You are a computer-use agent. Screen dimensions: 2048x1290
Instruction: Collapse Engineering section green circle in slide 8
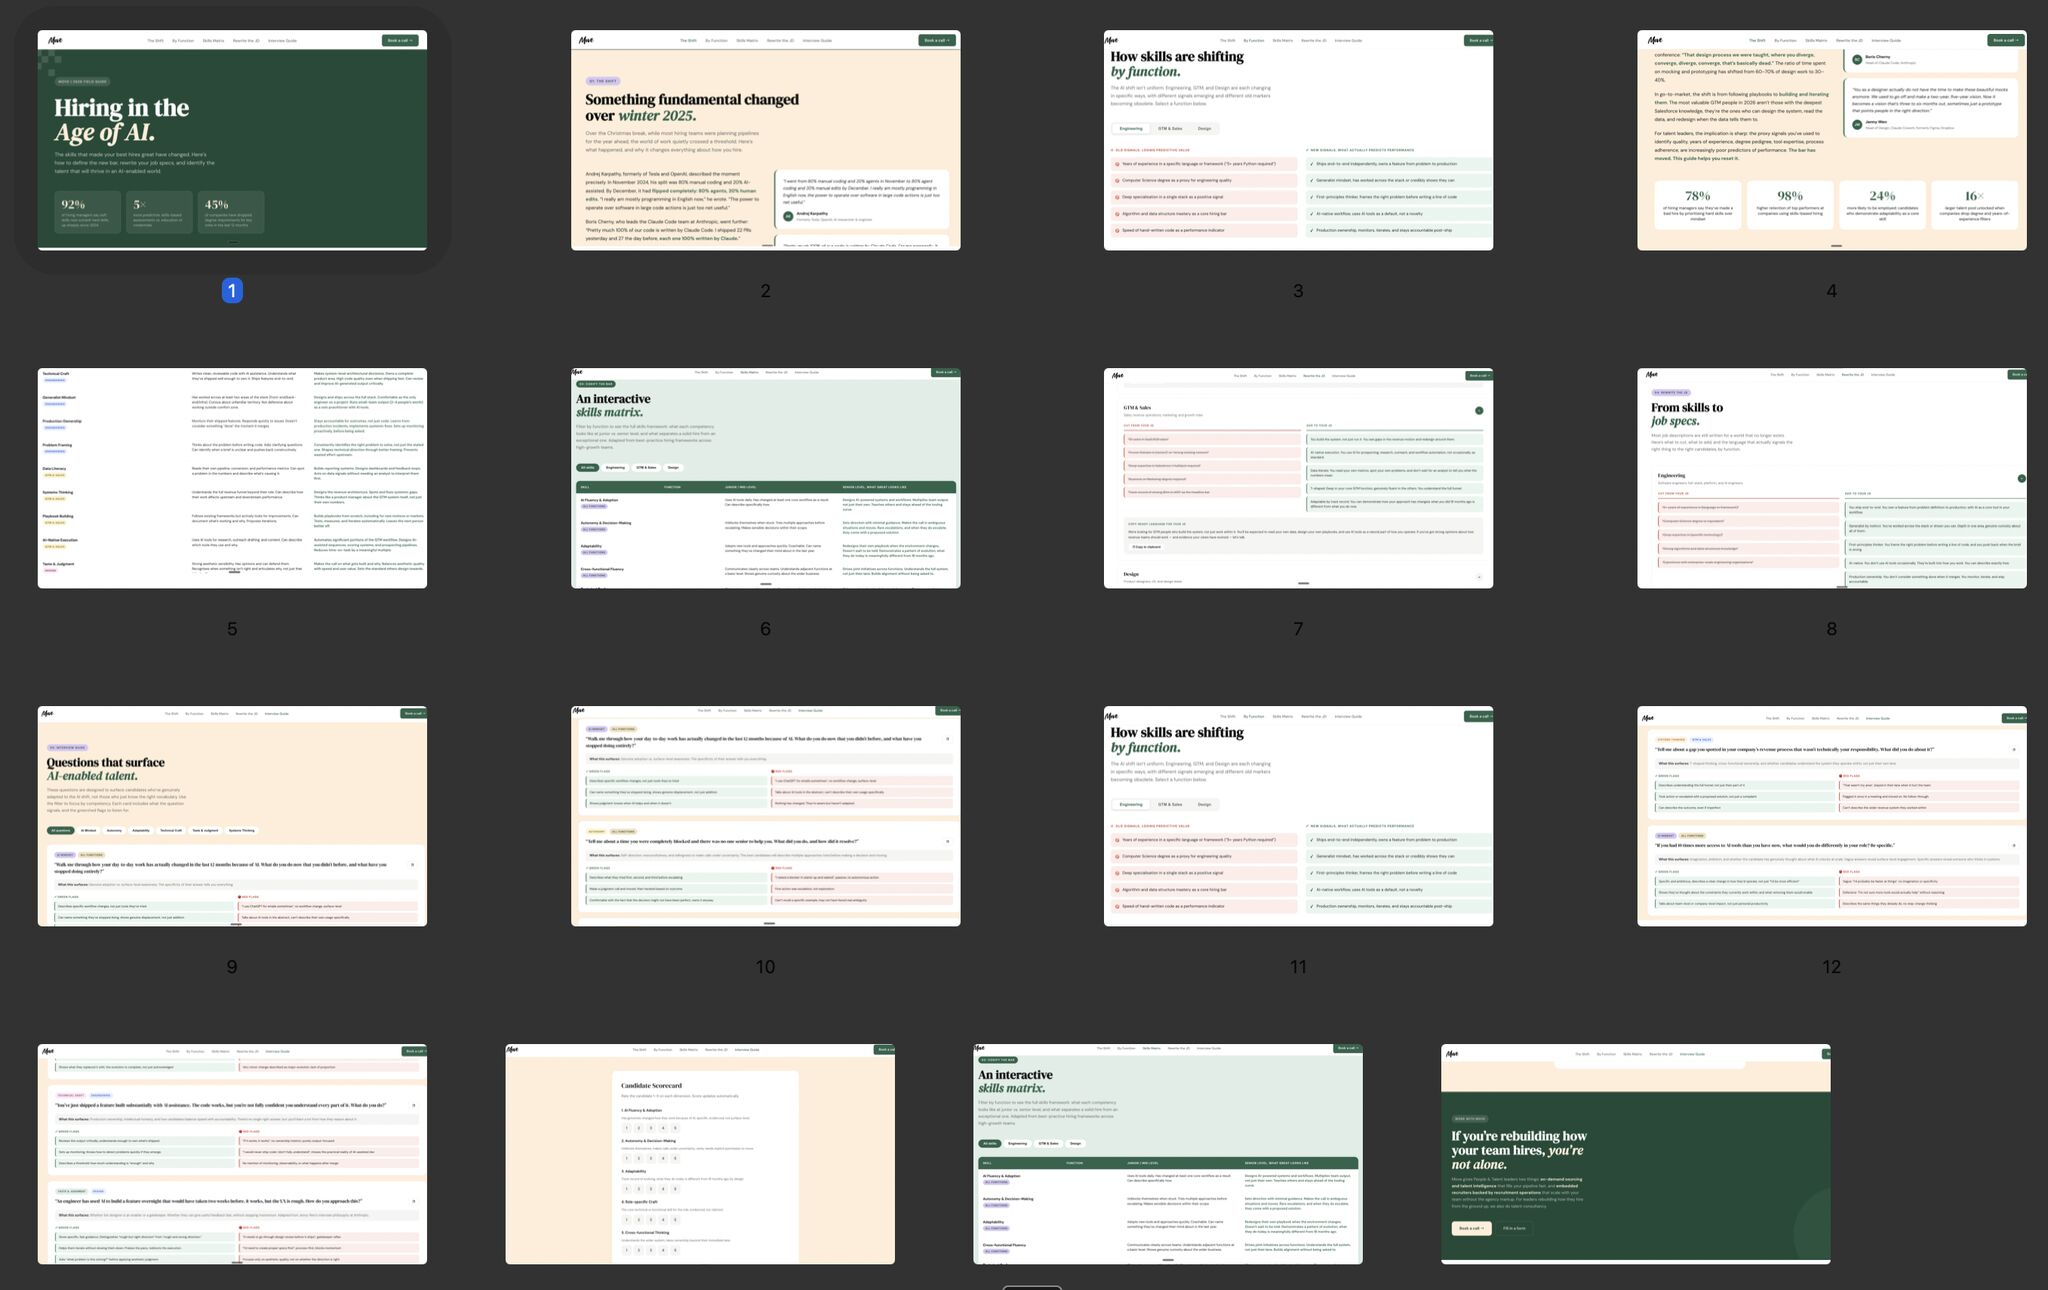coord(2021,479)
